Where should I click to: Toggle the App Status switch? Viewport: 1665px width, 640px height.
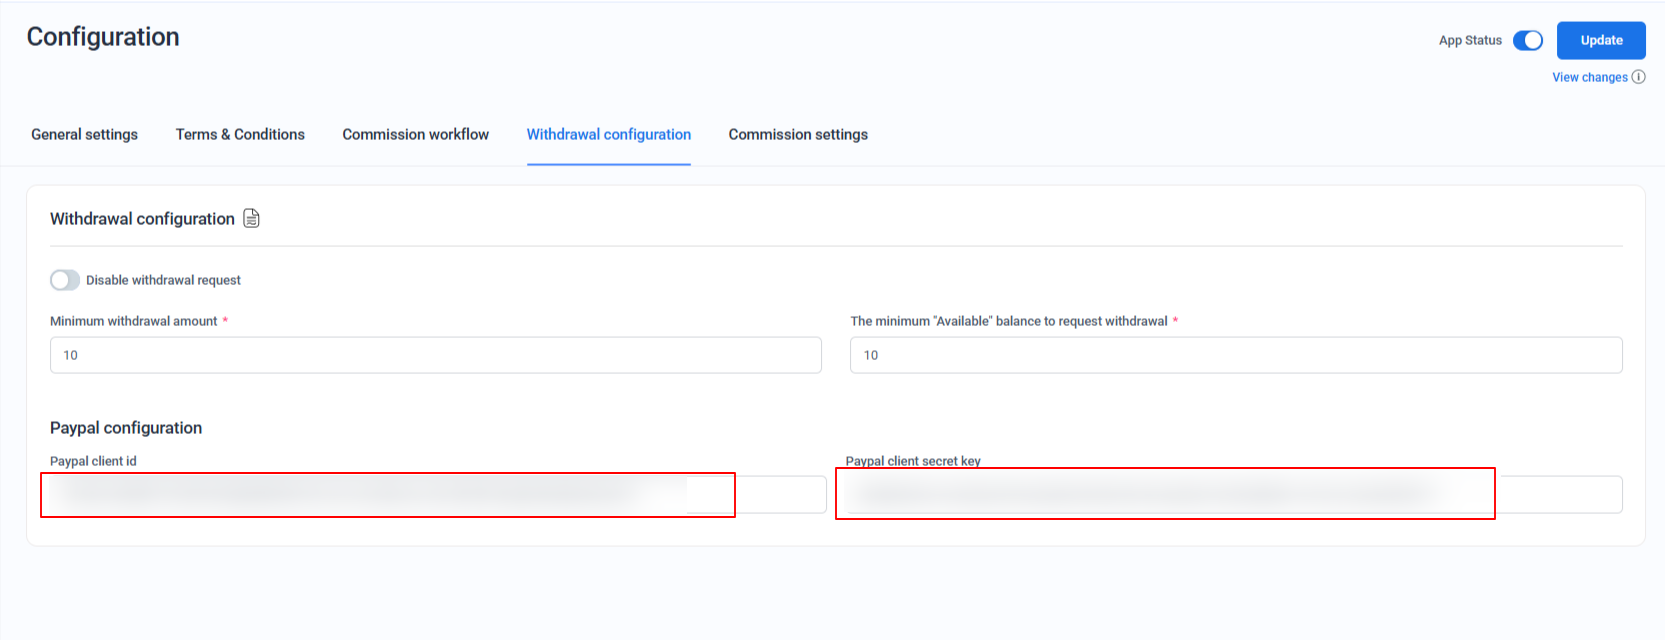click(1527, 41)
